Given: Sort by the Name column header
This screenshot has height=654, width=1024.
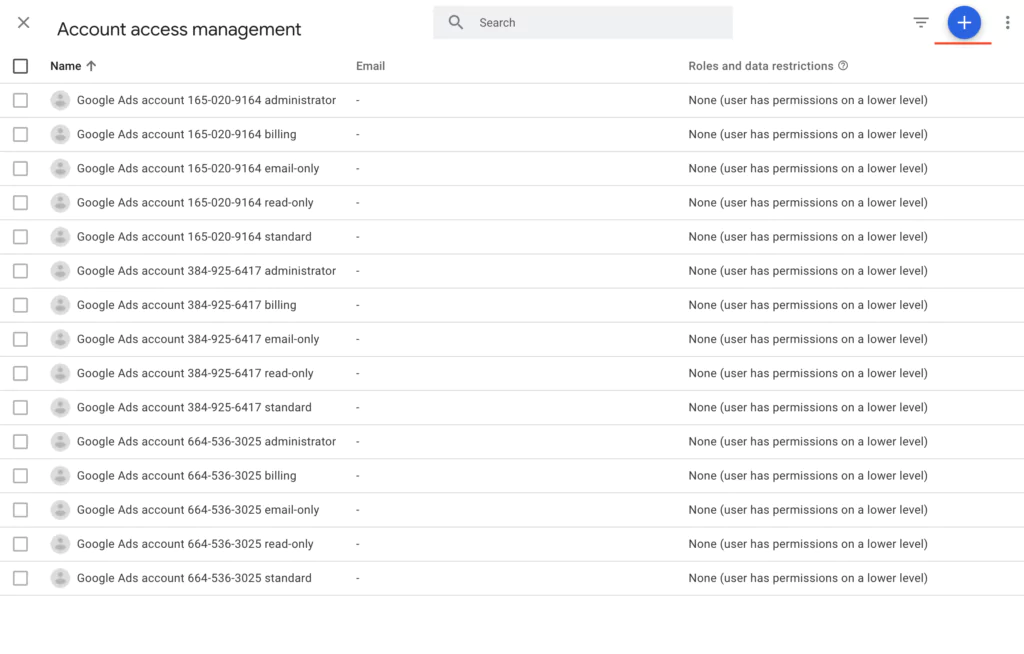Looking at the screenshot, I should [x=65, y=66].
